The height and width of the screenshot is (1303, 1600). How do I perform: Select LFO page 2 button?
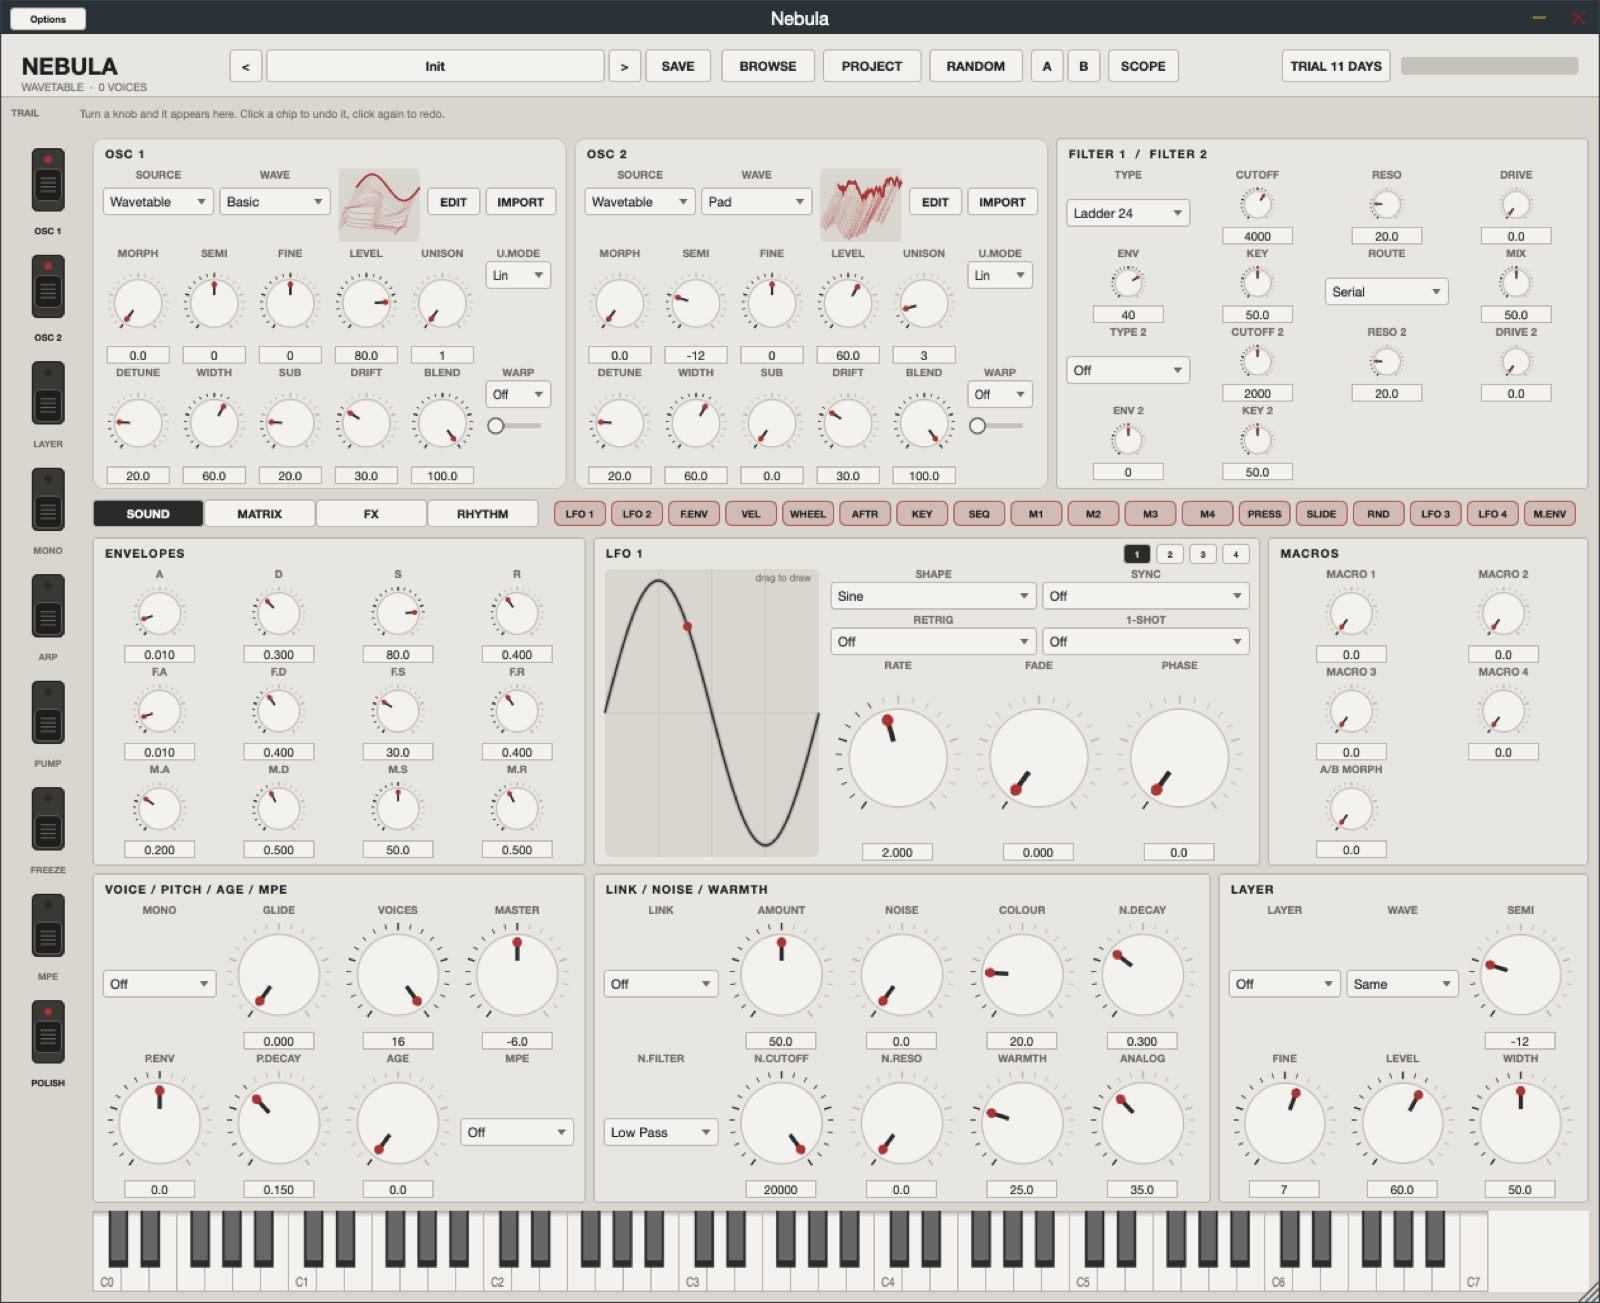tap(1170, 554)
